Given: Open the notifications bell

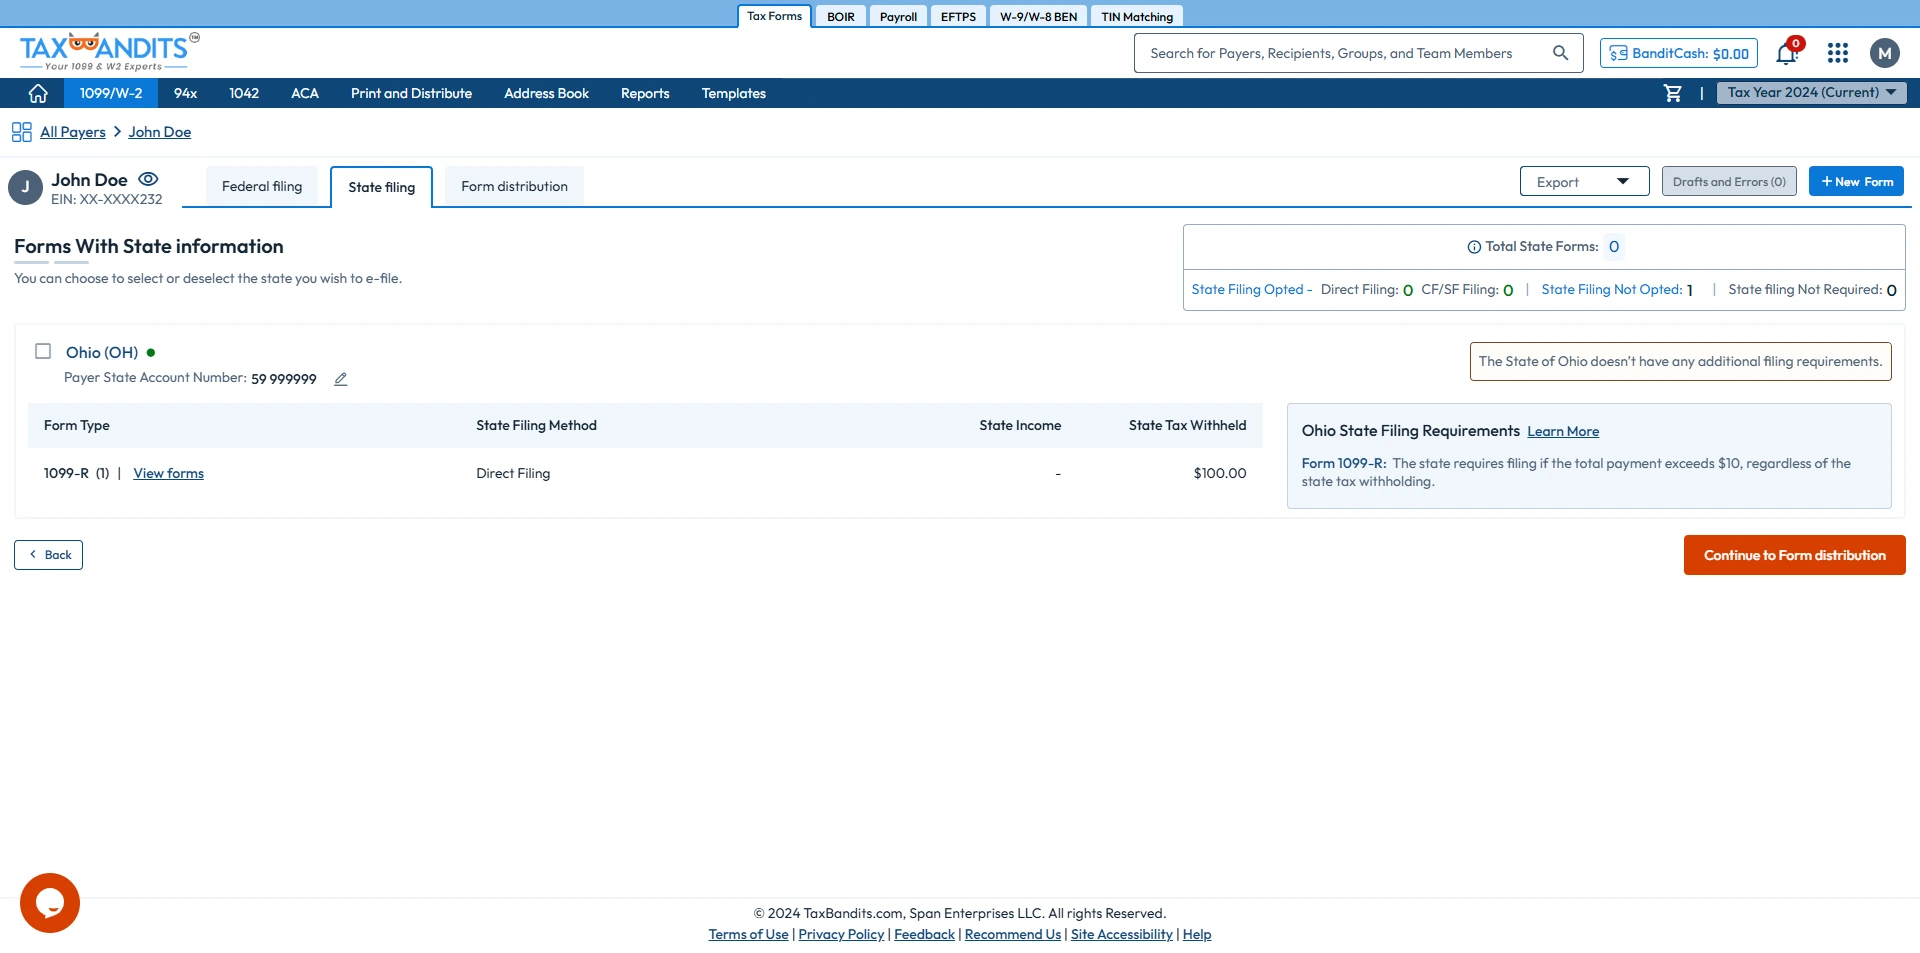Looking at the screenshot, I should 1787,53.
